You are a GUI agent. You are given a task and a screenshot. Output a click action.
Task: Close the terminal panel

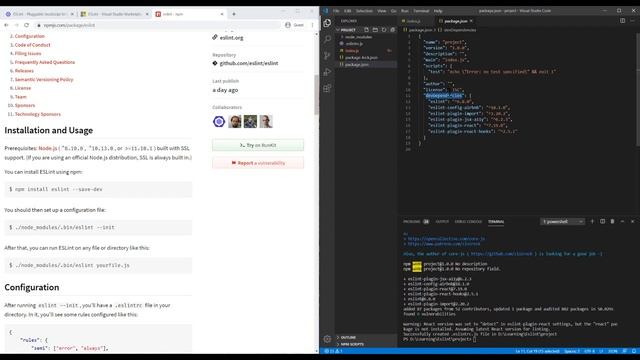coord(633,221)
